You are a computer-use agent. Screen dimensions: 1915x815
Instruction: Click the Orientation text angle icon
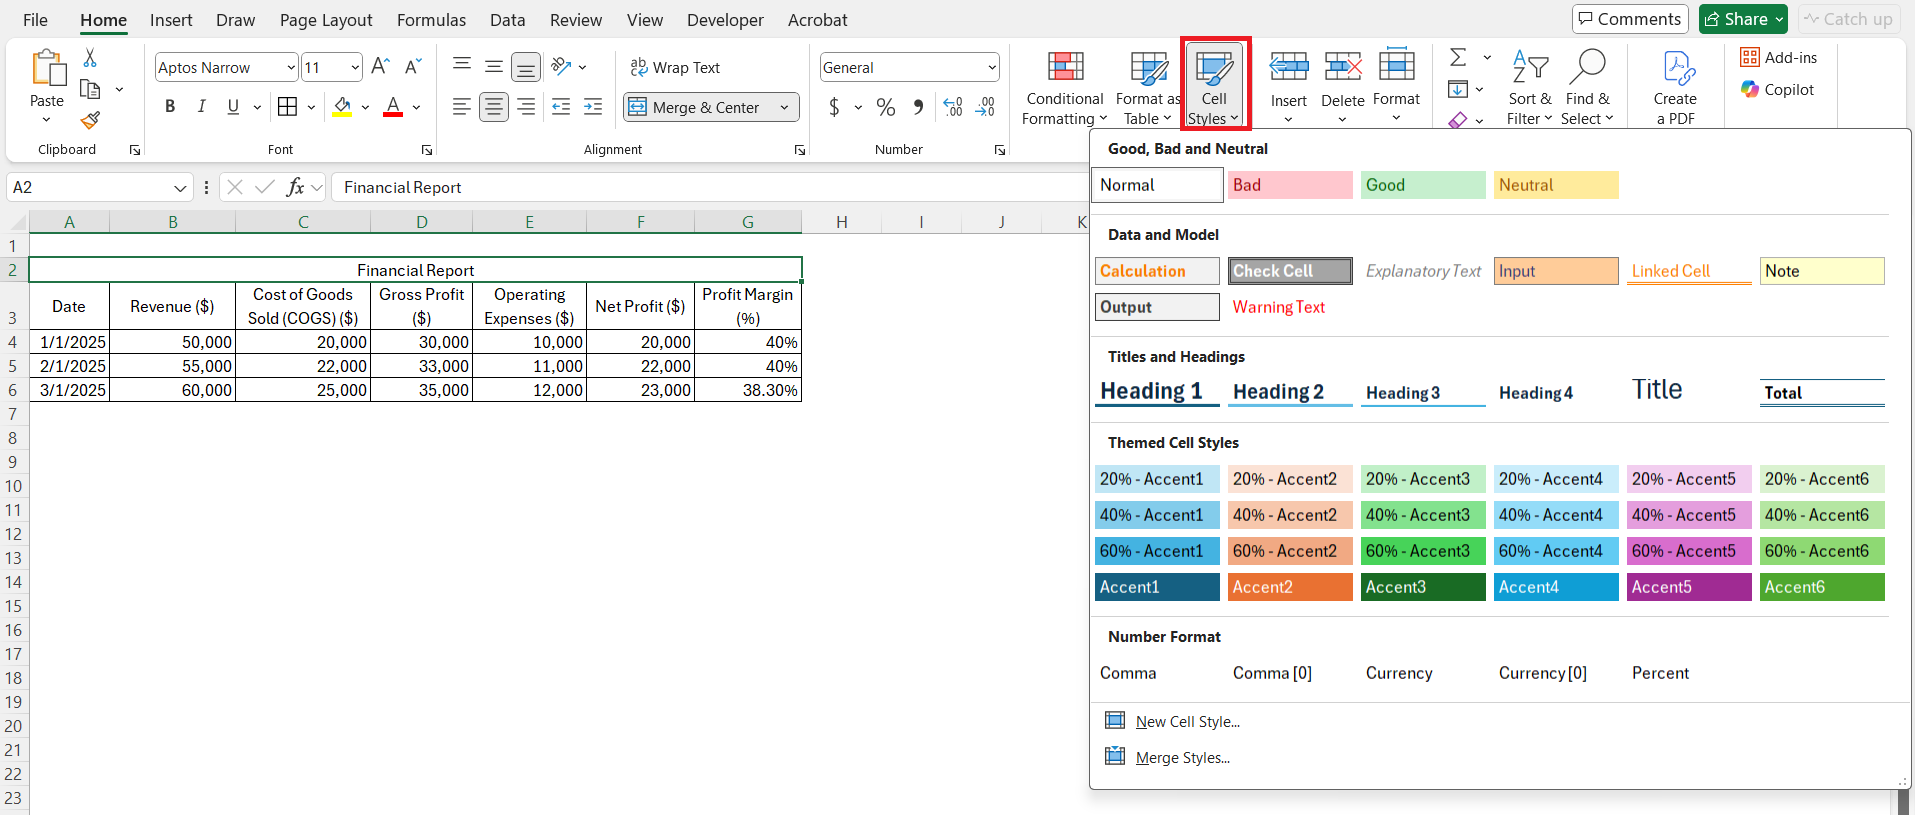[x=561, y=67]
